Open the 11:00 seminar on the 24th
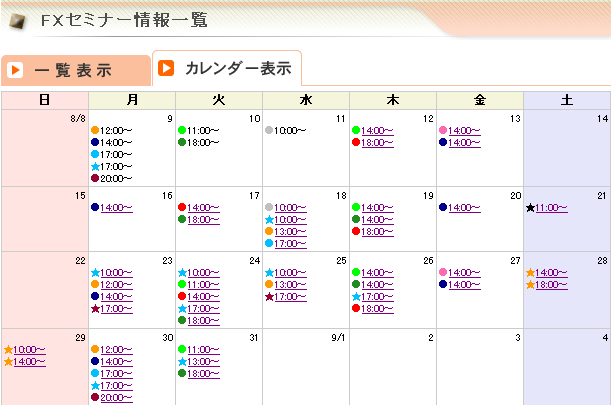Screen dimensions: 613x405 [x=203, y=285]
